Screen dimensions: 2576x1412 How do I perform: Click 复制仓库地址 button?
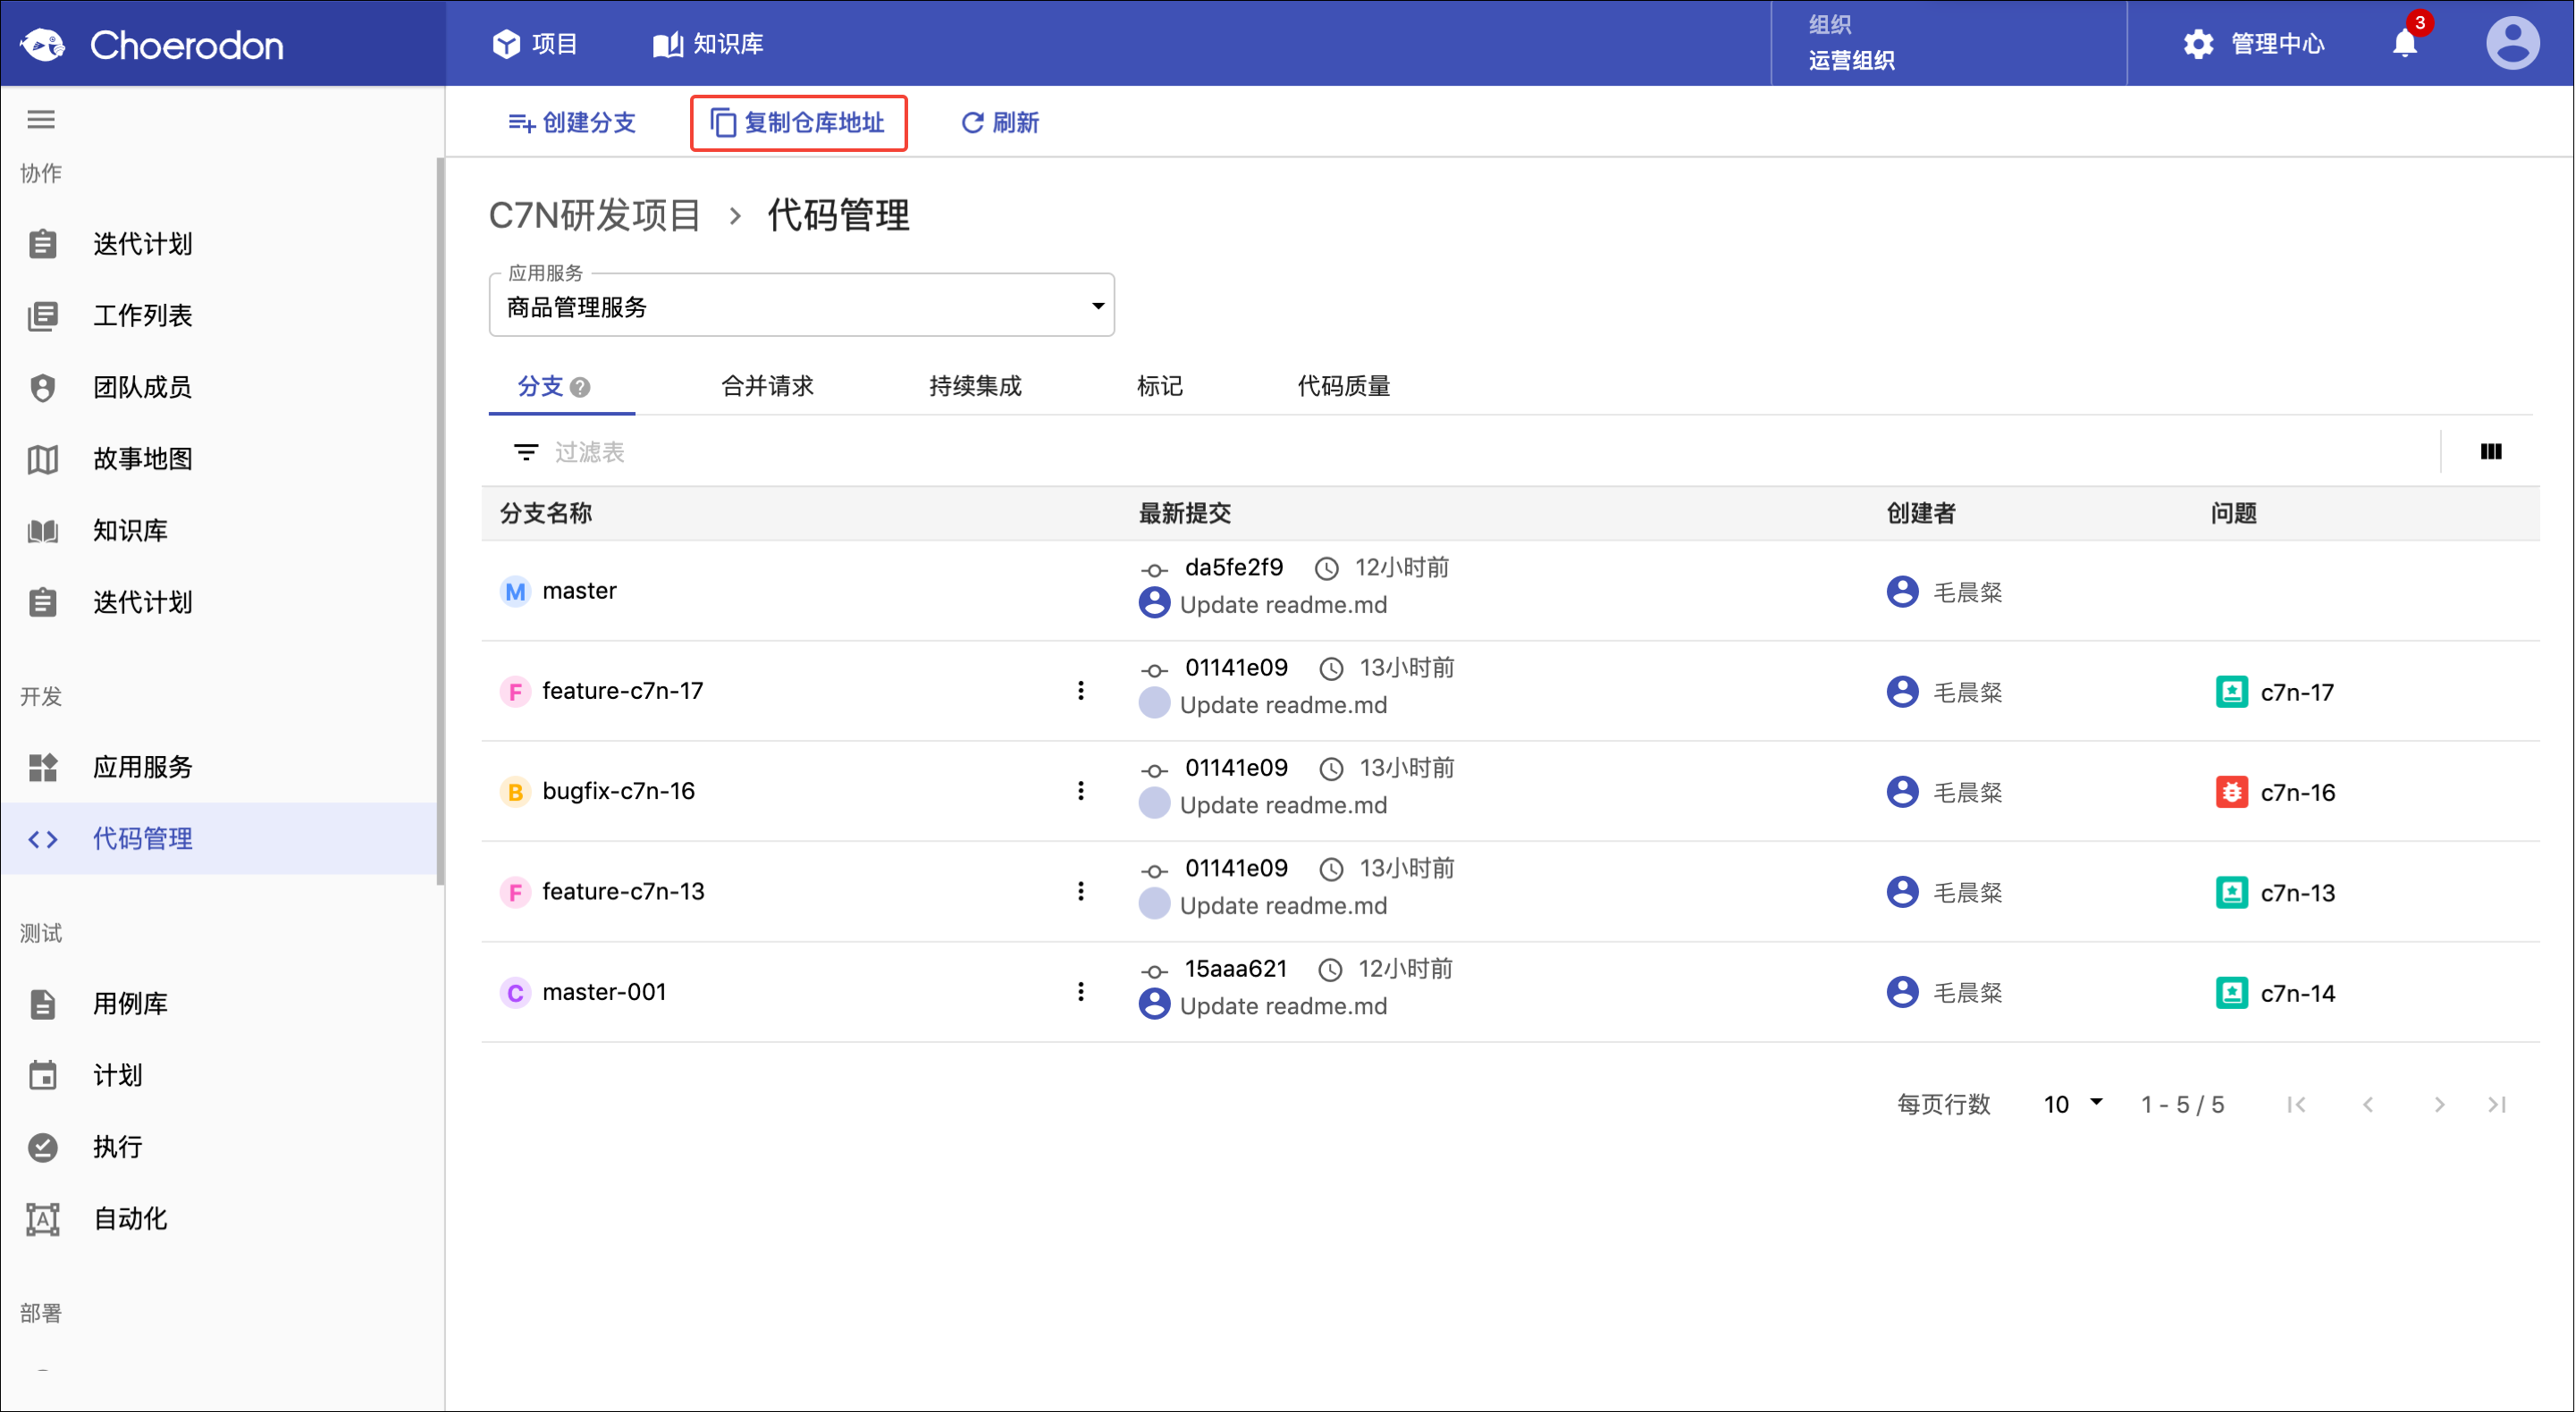798,123
